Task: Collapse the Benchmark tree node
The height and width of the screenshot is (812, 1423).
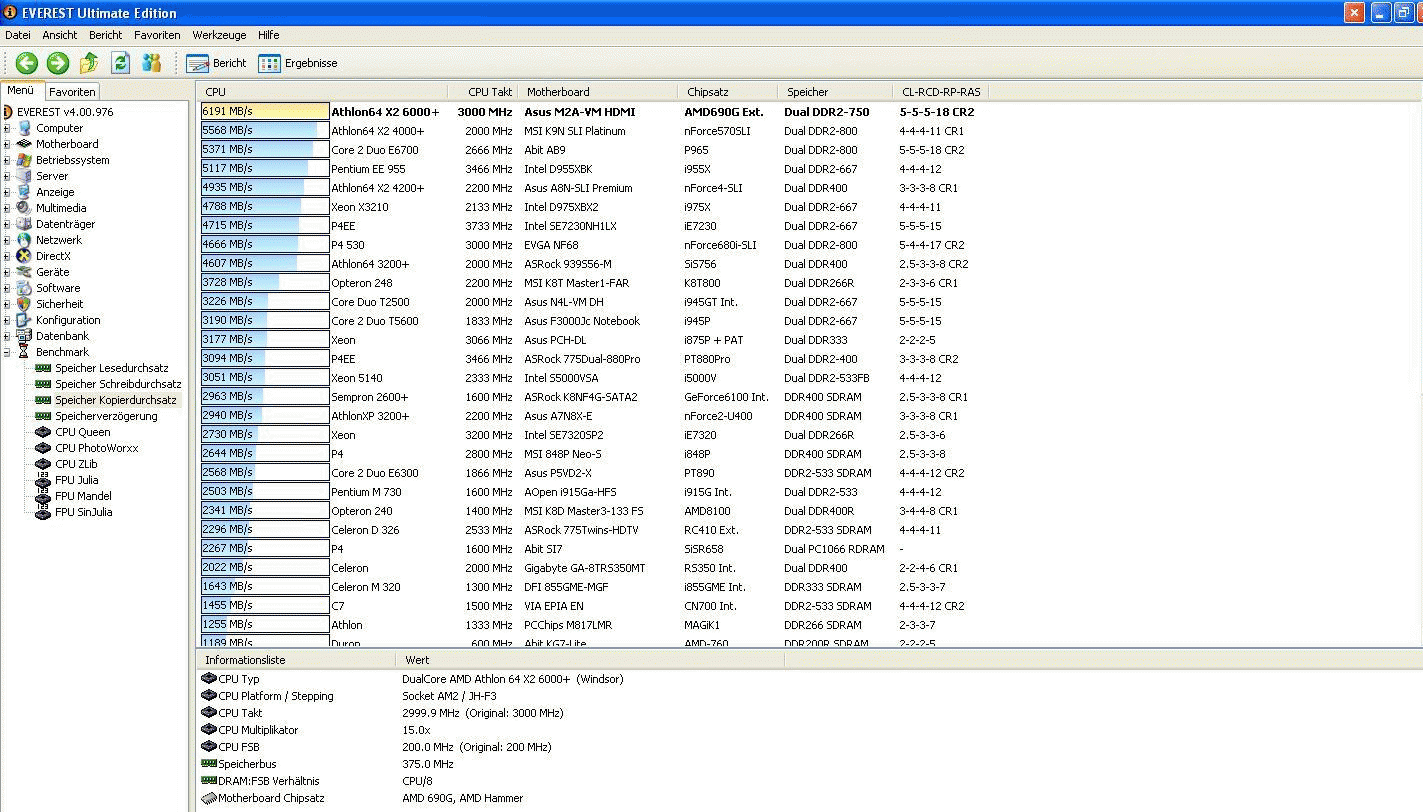Action: [x=7, y=352]
